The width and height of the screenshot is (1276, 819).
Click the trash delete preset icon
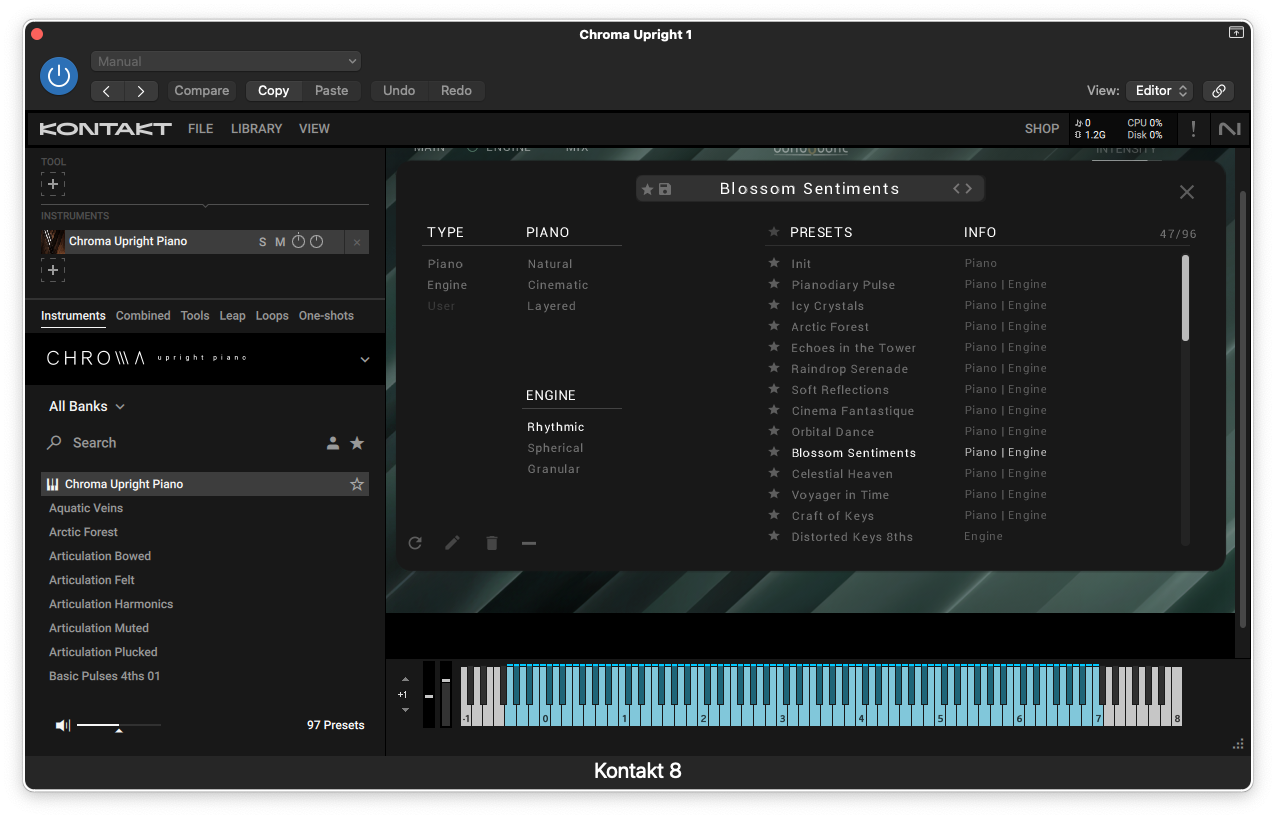pyautogui.click(x=491, y=543)
